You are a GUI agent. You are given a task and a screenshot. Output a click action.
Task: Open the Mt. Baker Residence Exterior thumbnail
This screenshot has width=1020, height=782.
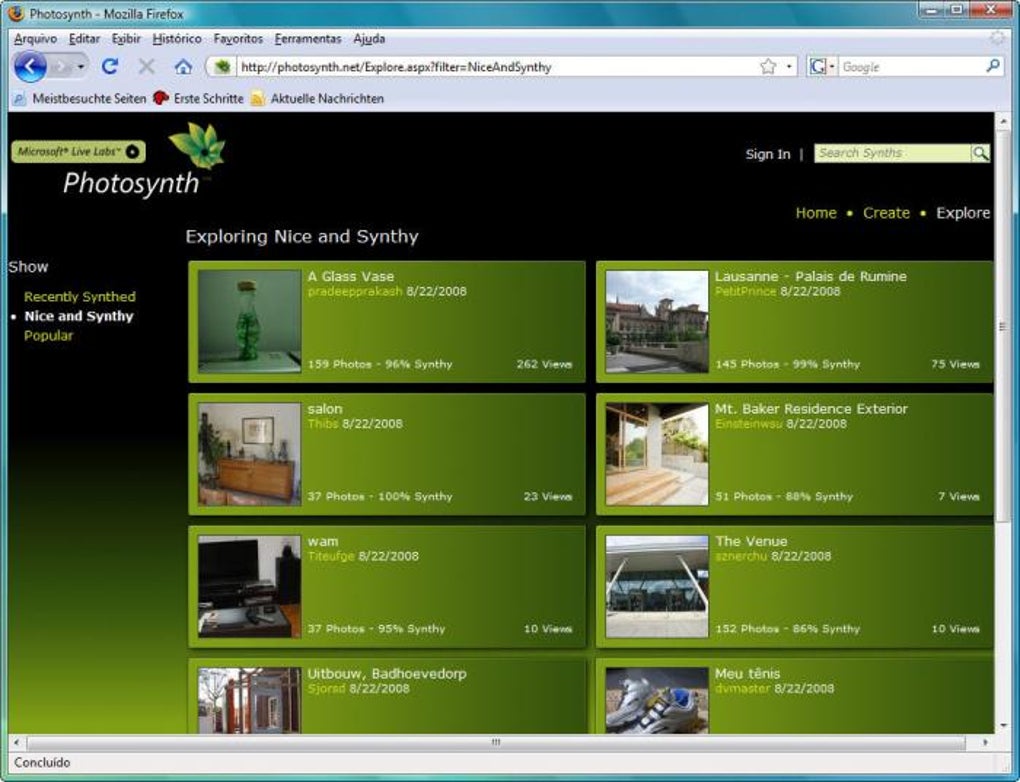[x=657, y=454]
